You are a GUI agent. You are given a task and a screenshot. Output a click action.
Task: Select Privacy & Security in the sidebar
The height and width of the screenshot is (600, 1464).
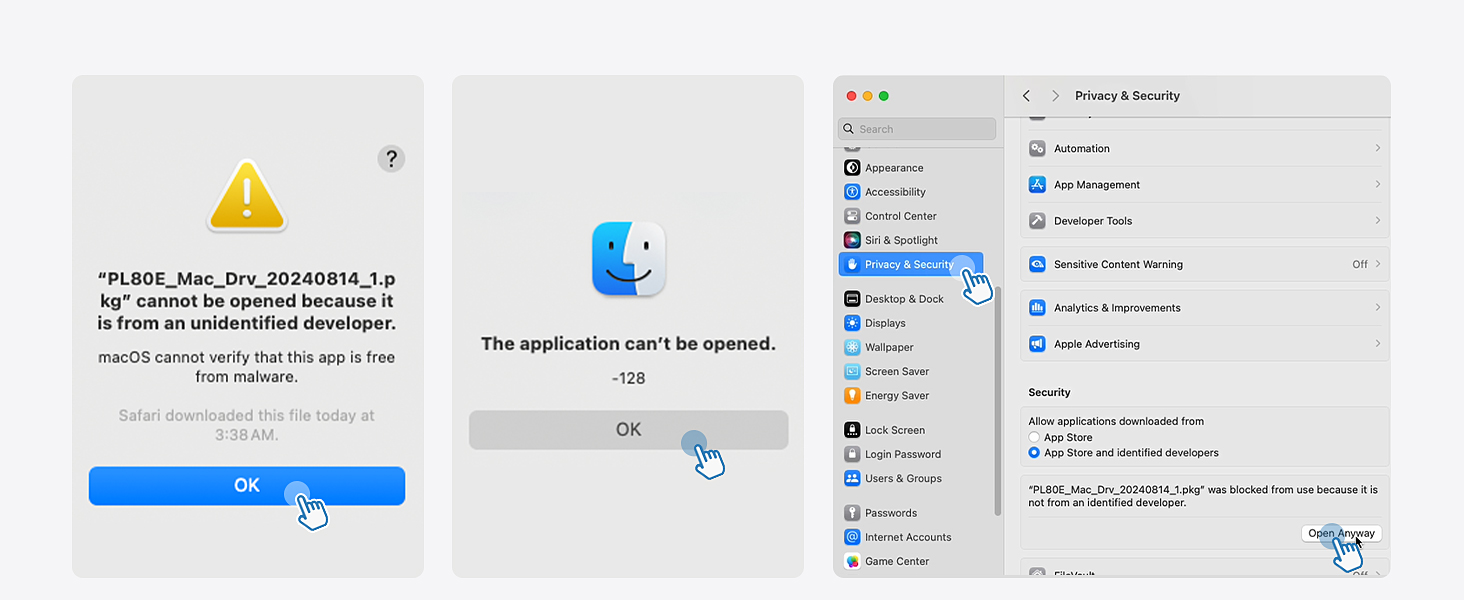tap(910, 264)
